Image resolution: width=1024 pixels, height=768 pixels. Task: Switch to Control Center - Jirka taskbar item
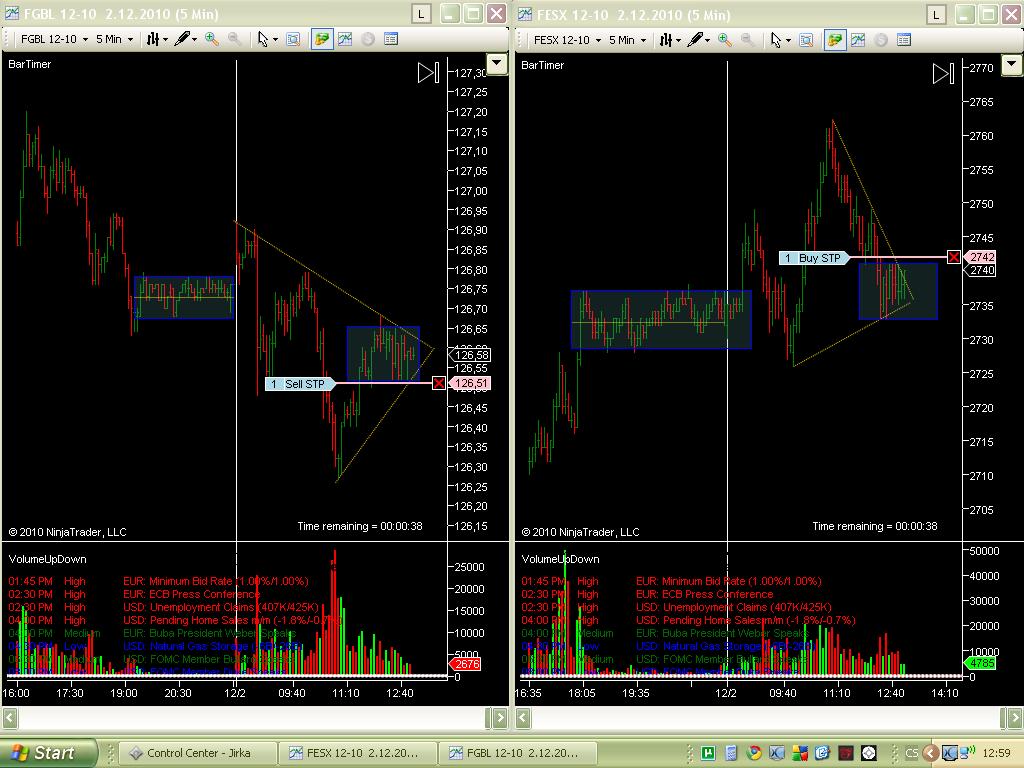click(199, 753)
